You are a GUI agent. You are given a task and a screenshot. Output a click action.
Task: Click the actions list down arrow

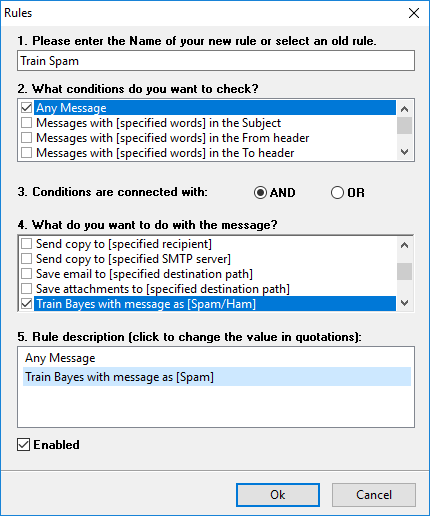(404, 303)
